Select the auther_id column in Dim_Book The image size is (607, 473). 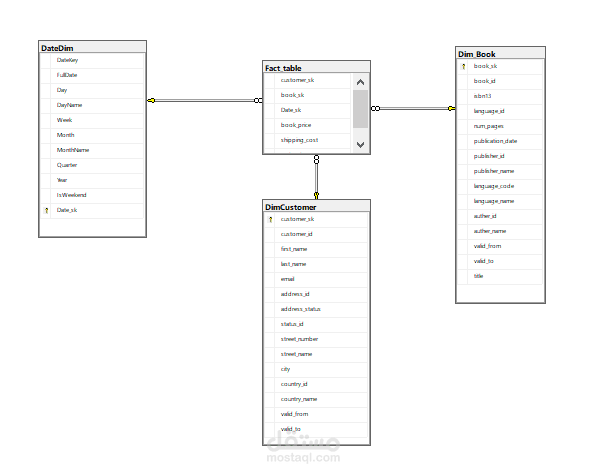[x=500, y=216]
